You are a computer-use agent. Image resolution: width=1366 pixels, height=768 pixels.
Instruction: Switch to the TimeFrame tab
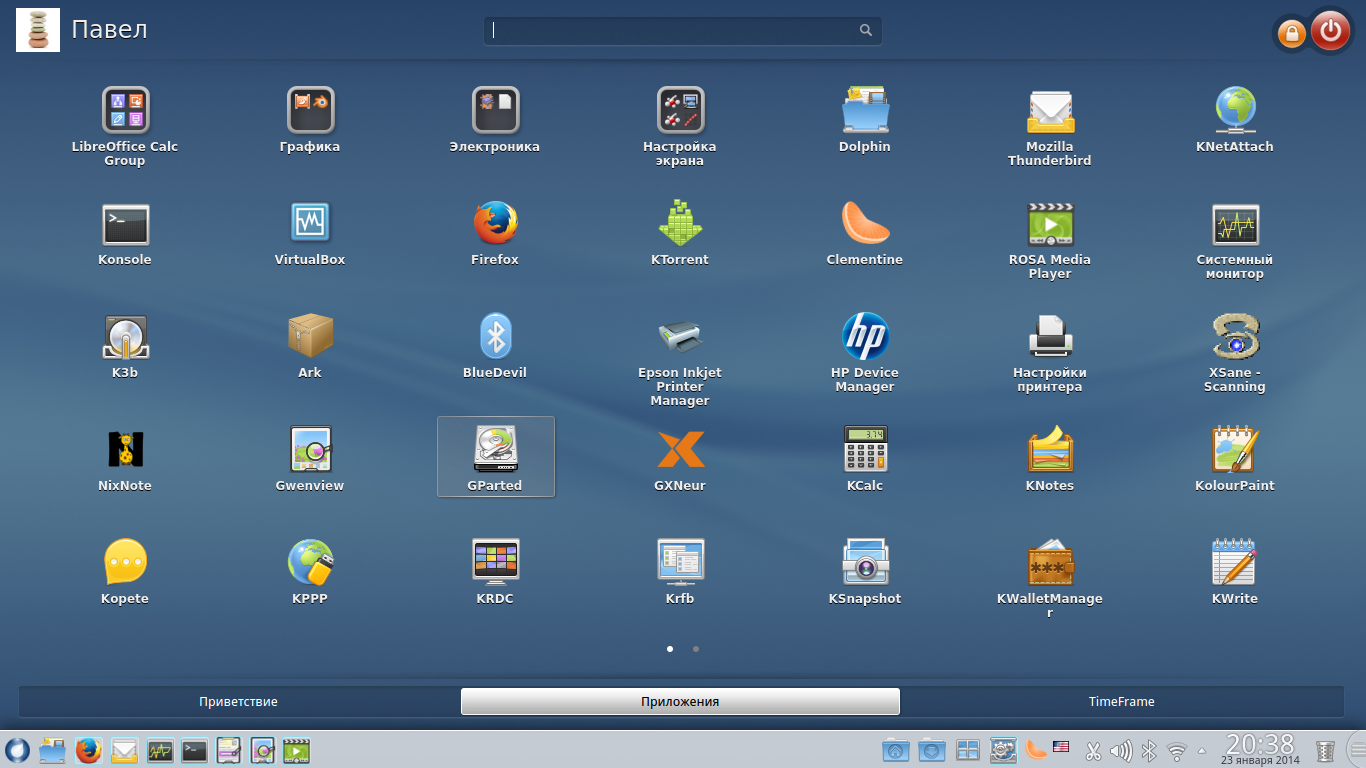(1122, 702)
